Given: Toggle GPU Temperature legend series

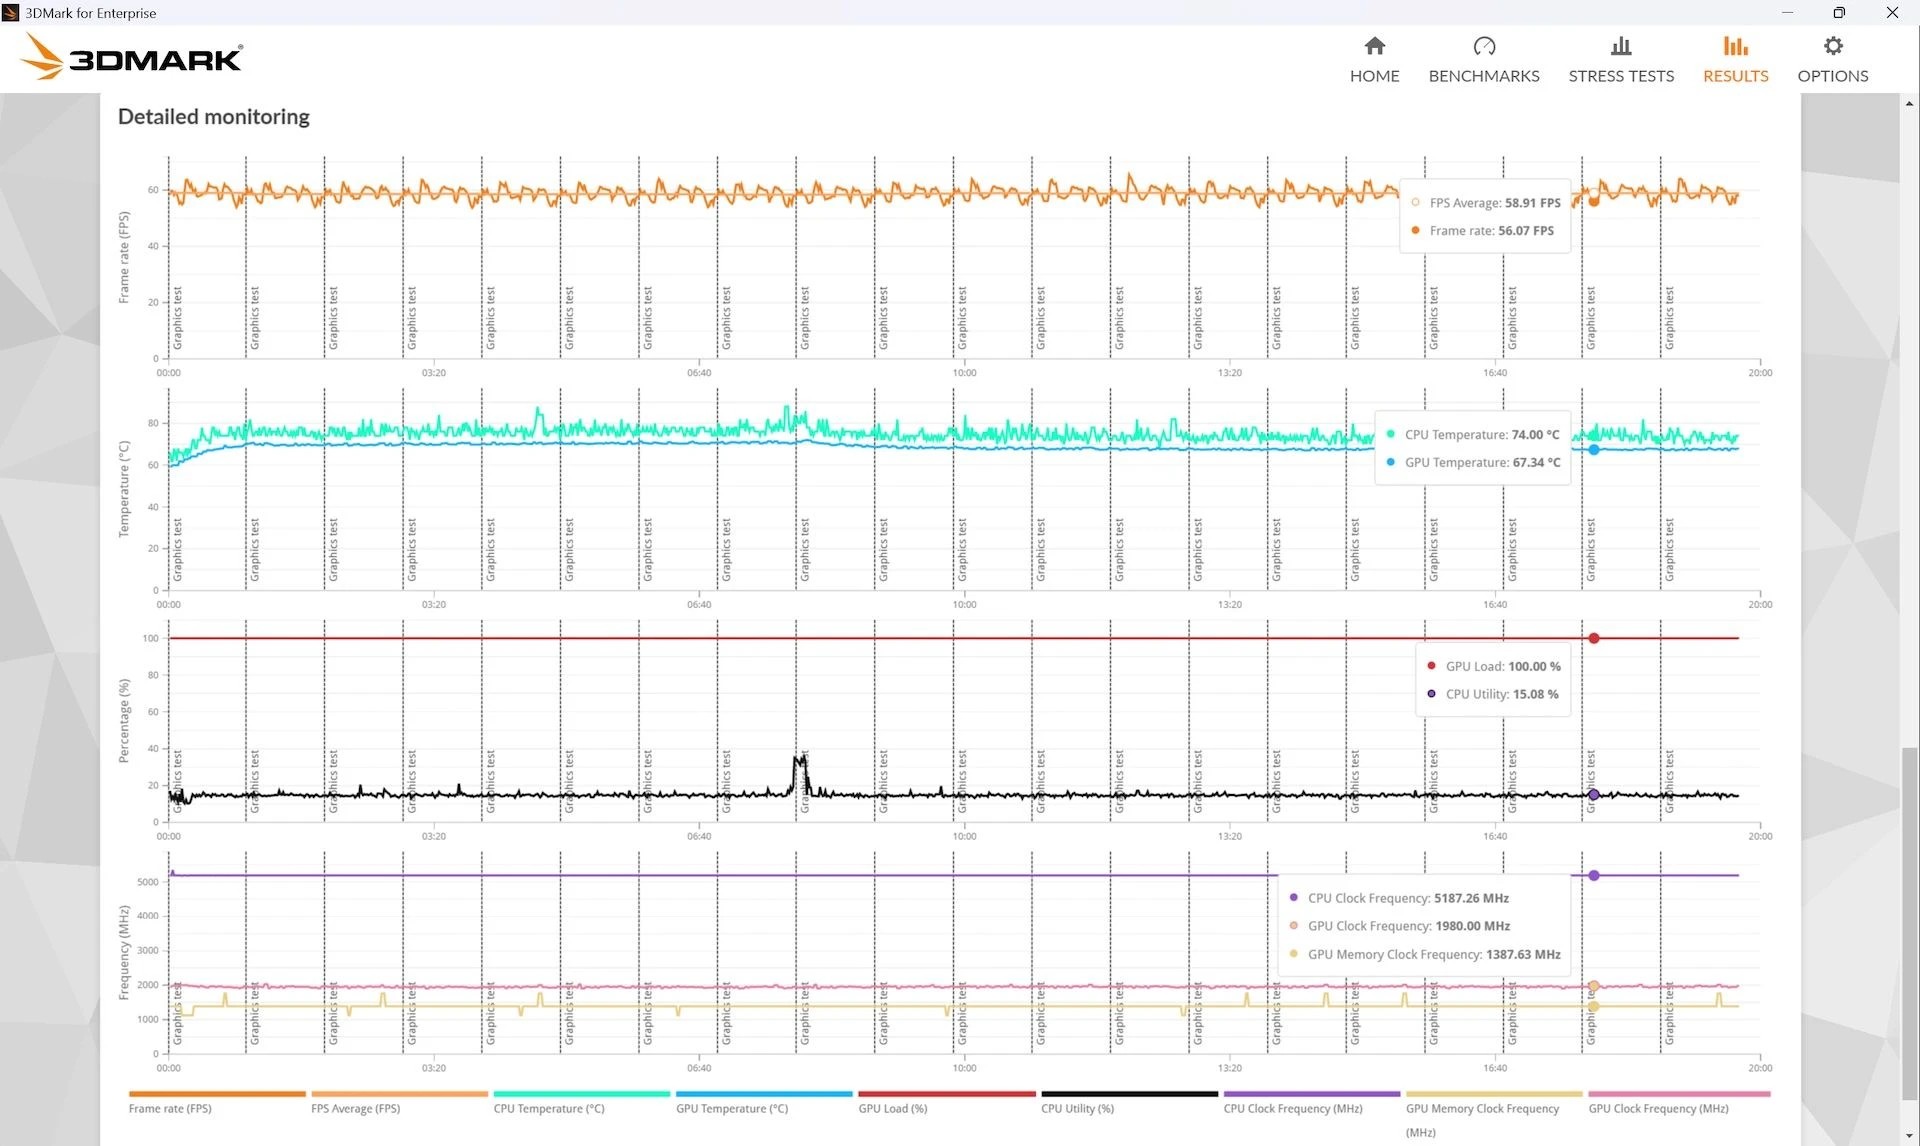Looking at the screenshot, I should pyautogui.click(x=731, y=1108).
